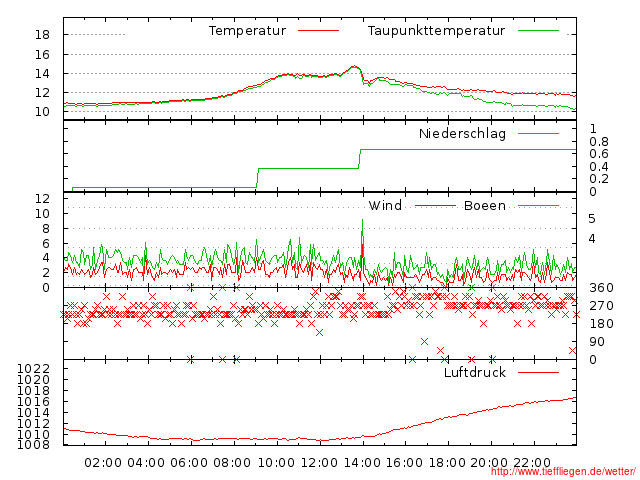640x480 pixels.
Task: Click the Wind legend label
Action: (x=385, y=205)
